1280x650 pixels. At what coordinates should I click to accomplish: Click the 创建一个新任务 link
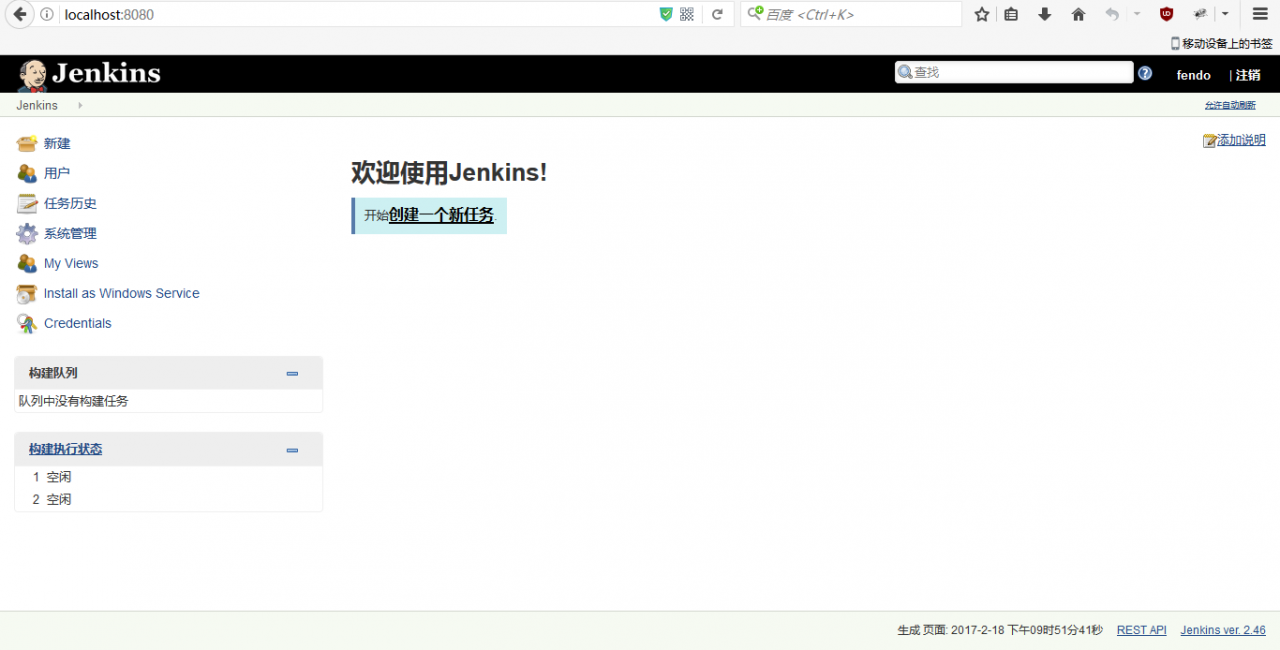[x=441, y=215]
